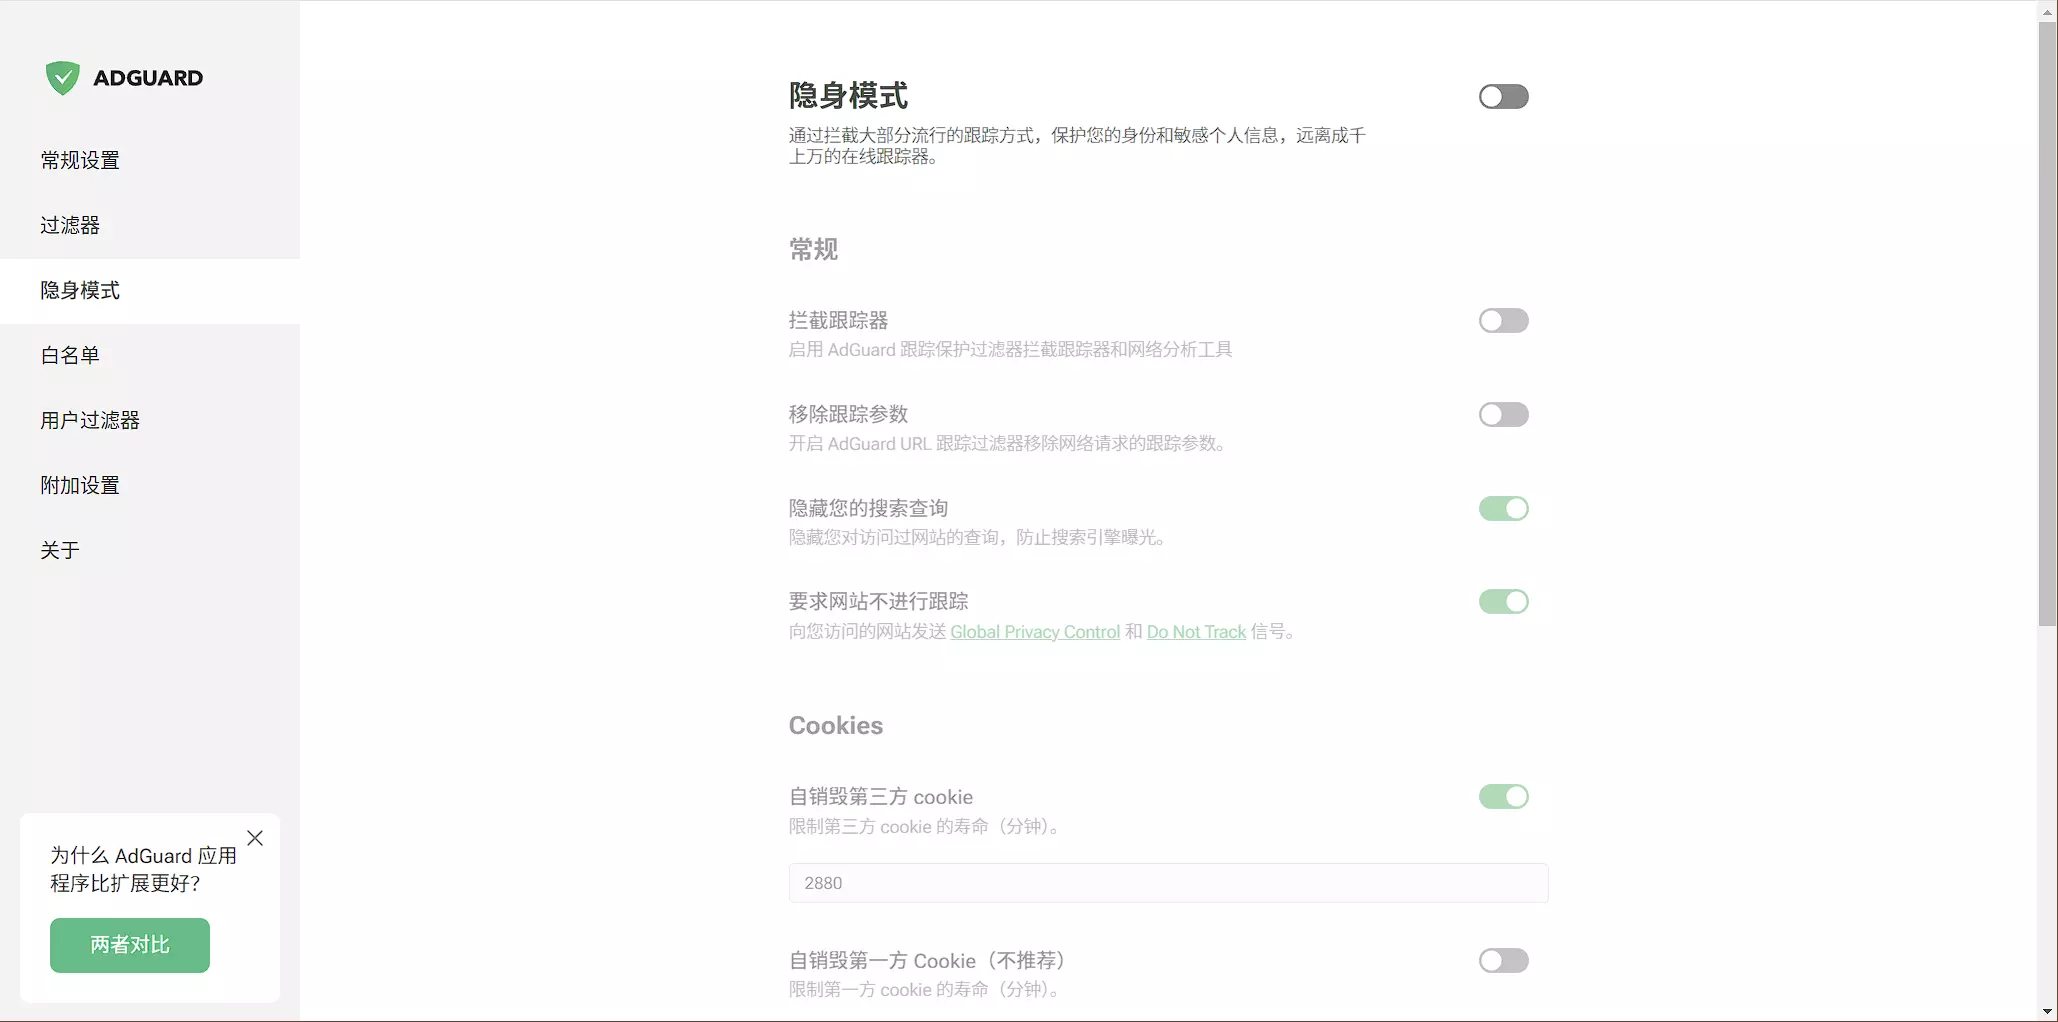Image resolution: width=2058 pixels, height=1022 pixels.
Task: Open the 用户过滤器 page
Action: pos(90,420)
